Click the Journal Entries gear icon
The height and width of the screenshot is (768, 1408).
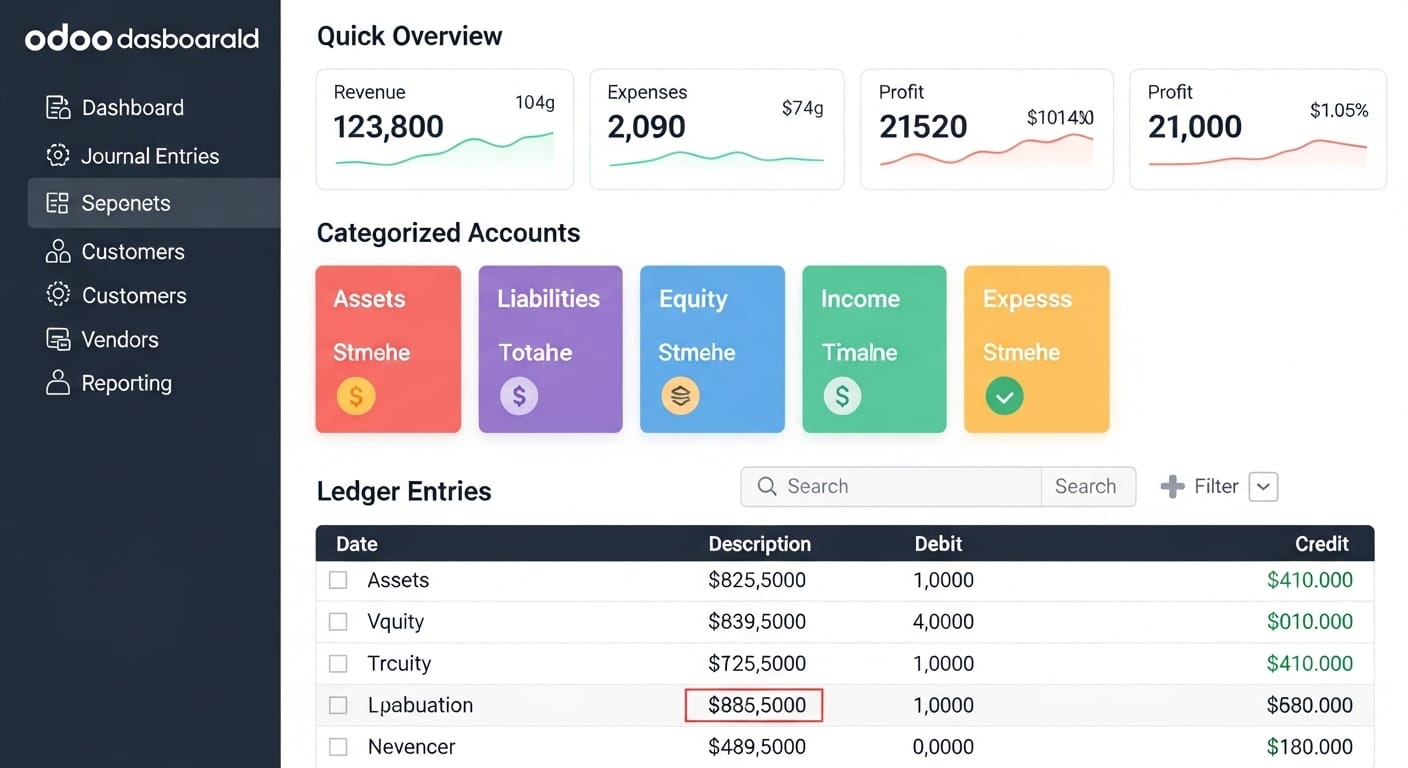click(x=58, y=156)
